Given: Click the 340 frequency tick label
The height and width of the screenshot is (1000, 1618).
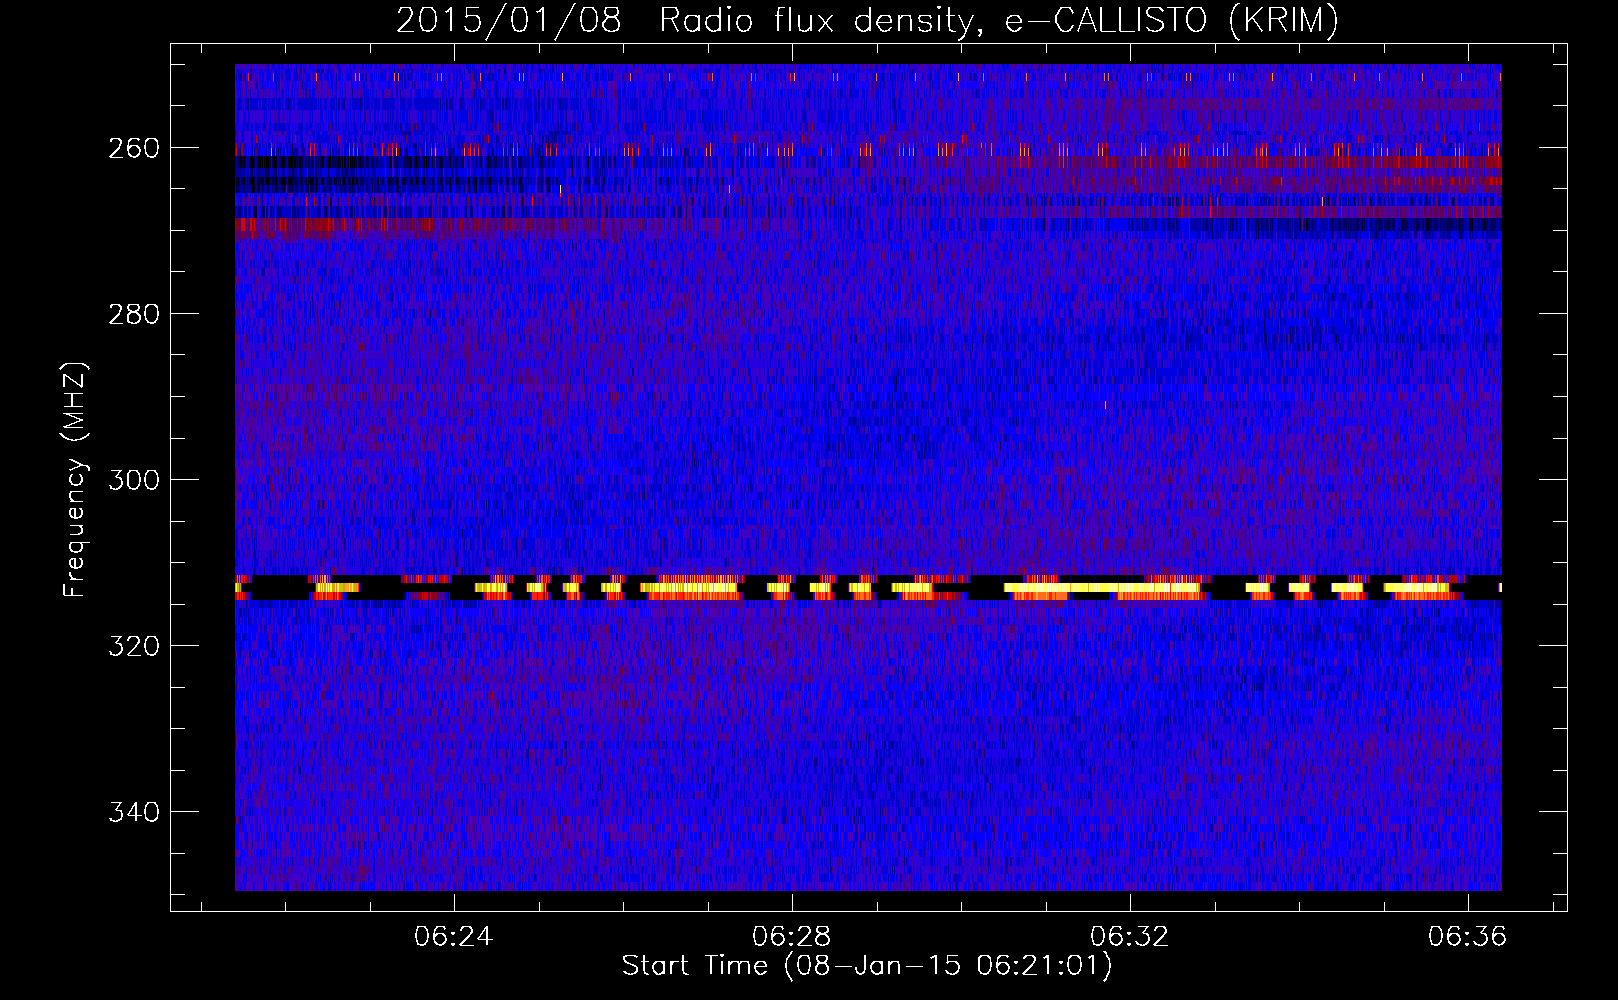Looking at the screenshot, I should tap(133, 812).
